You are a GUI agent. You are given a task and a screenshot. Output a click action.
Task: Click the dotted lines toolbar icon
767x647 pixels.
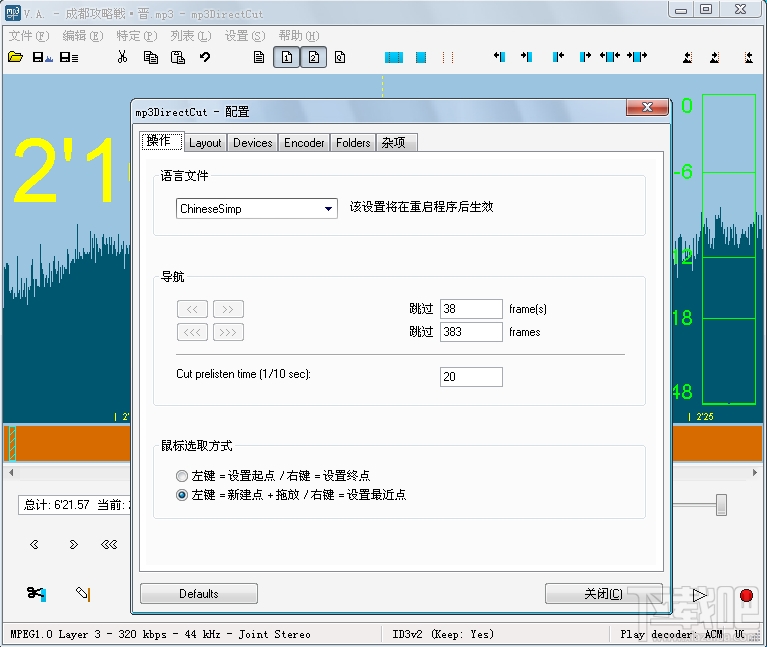448,57
